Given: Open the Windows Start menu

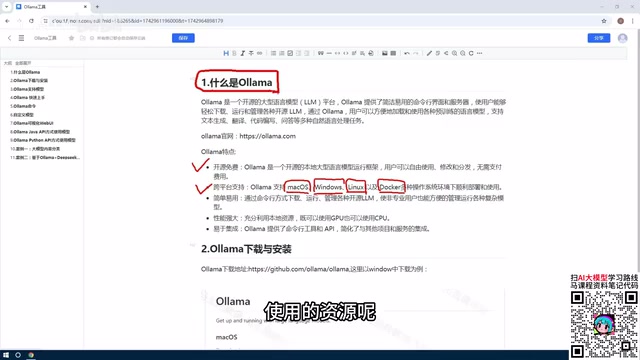Looking at the screenshot, I should pyautogui.click(x=6, y=355).
